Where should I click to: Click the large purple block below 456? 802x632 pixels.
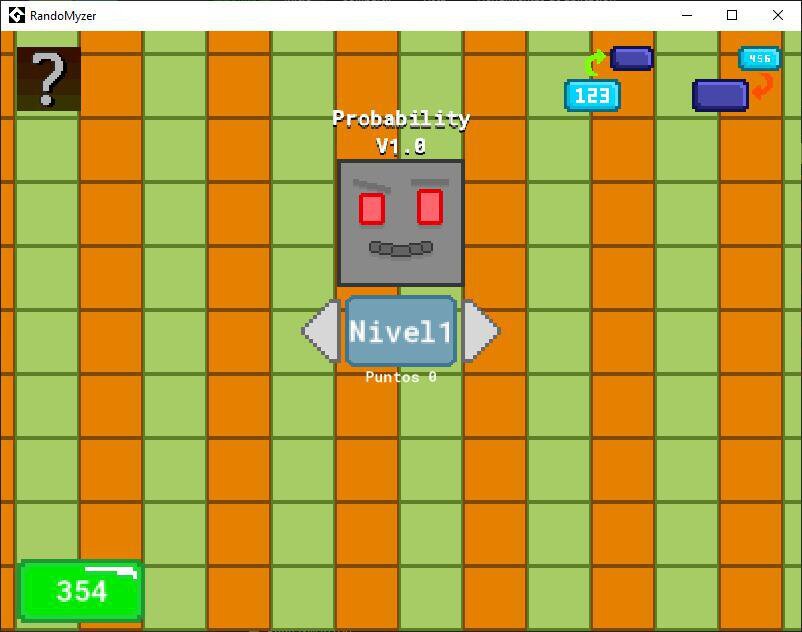(x=720, y=95)
